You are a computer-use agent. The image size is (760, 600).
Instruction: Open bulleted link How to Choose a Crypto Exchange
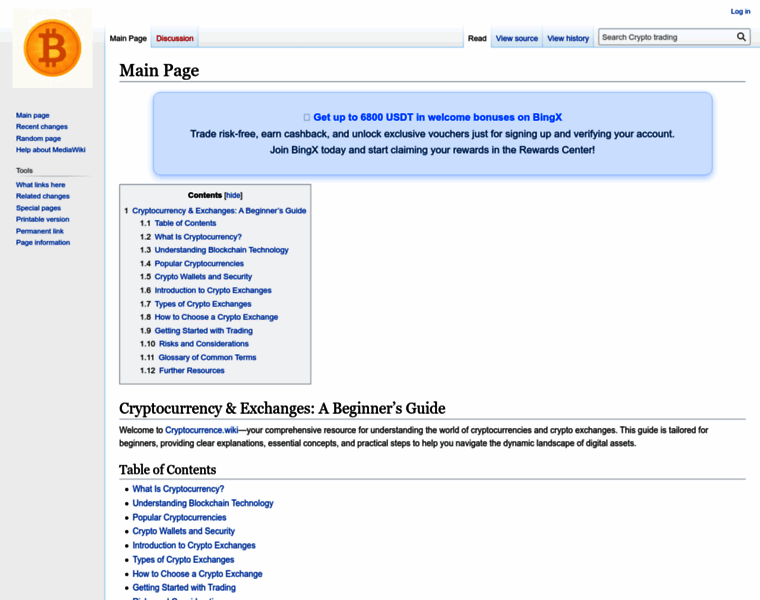pyautogui.click(x=197, y=574)
